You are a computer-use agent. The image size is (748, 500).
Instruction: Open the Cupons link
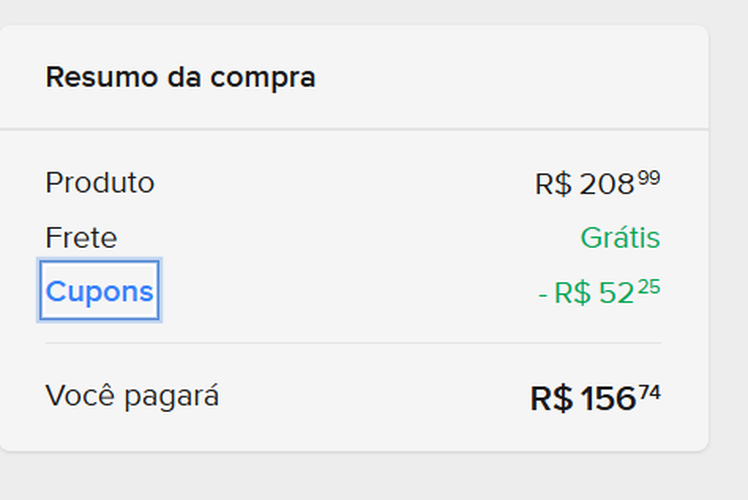click(x=99, y=291)
